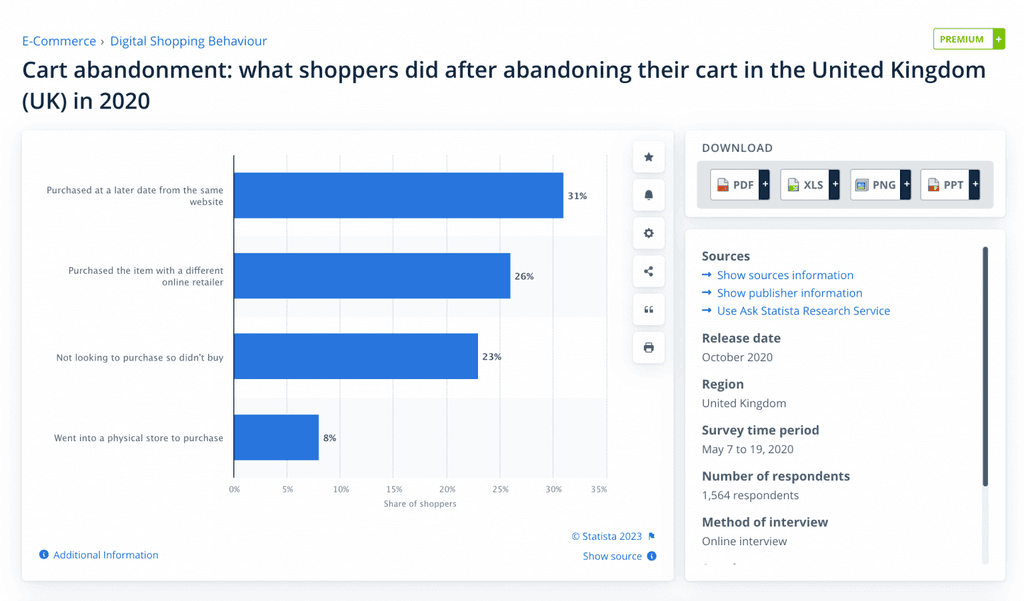Expand additional XLS download options
The image size is (1024, 601).
point(835,184)
